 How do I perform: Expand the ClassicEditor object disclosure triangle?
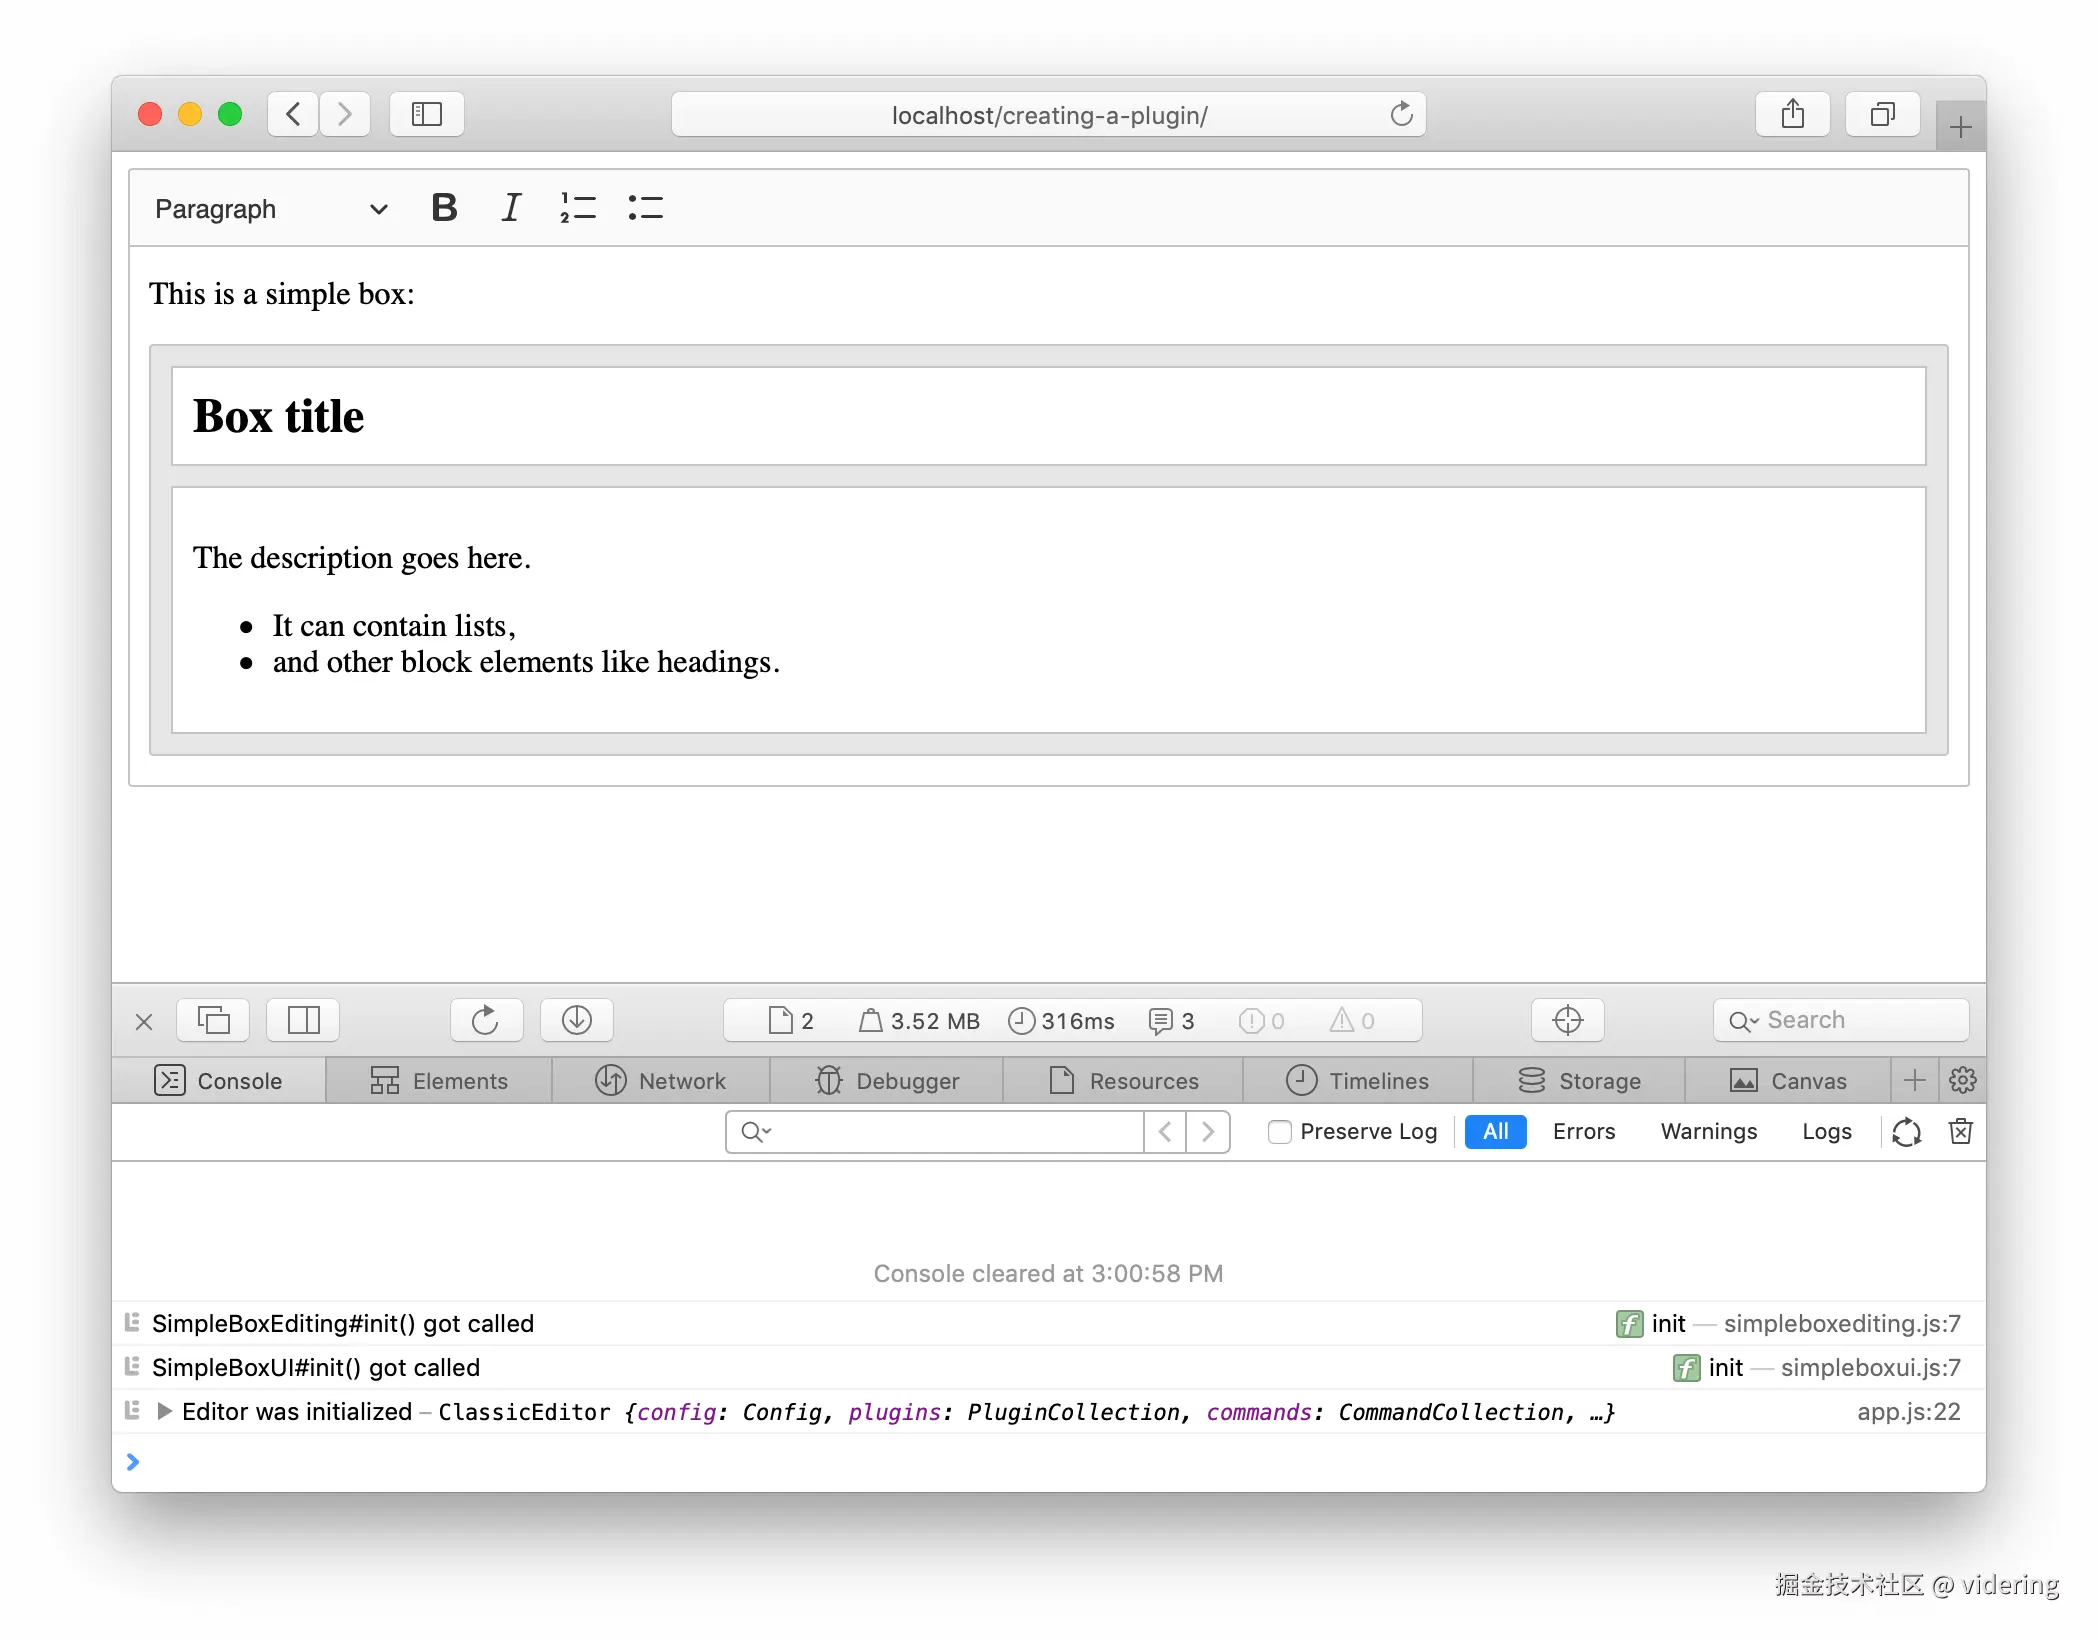165,1411
